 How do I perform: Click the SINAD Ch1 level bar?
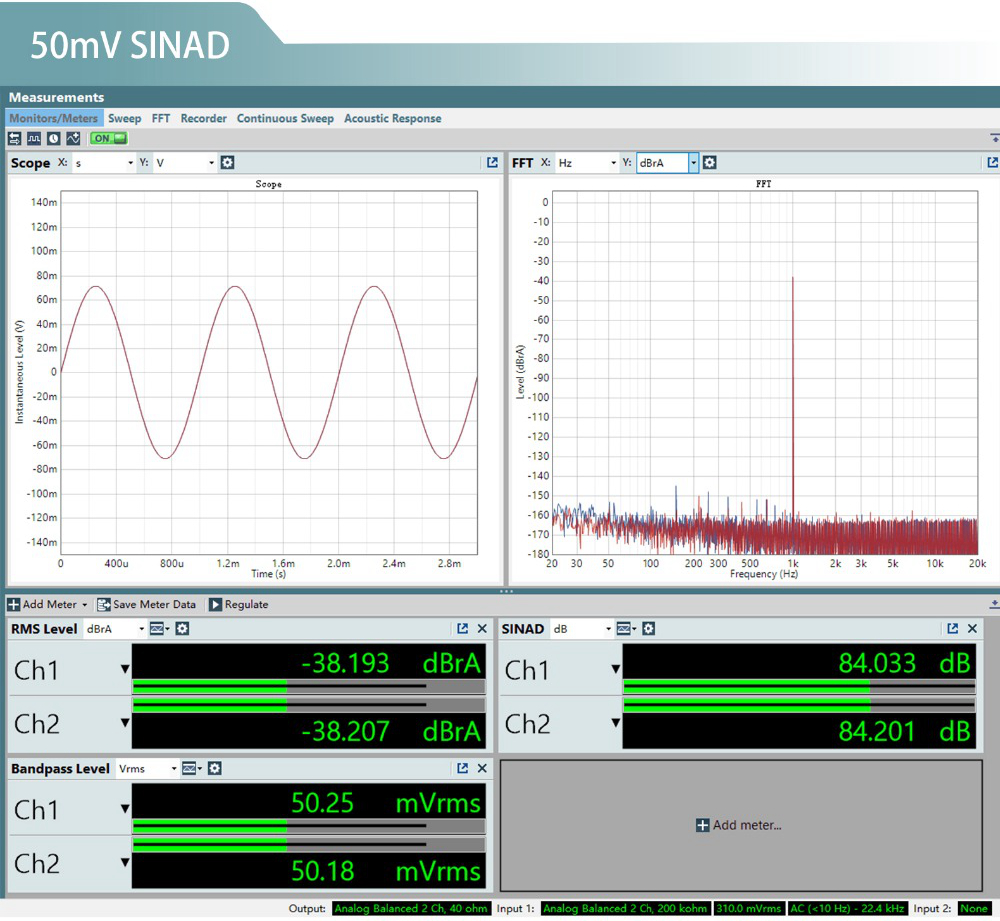coord(798,687)
